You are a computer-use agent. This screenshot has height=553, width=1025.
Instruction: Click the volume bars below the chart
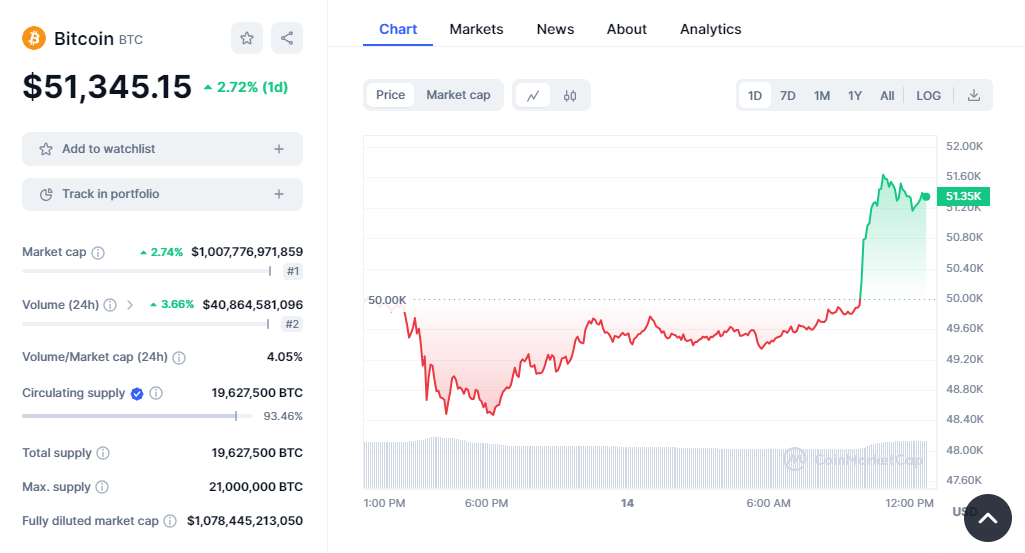(646, 464)
